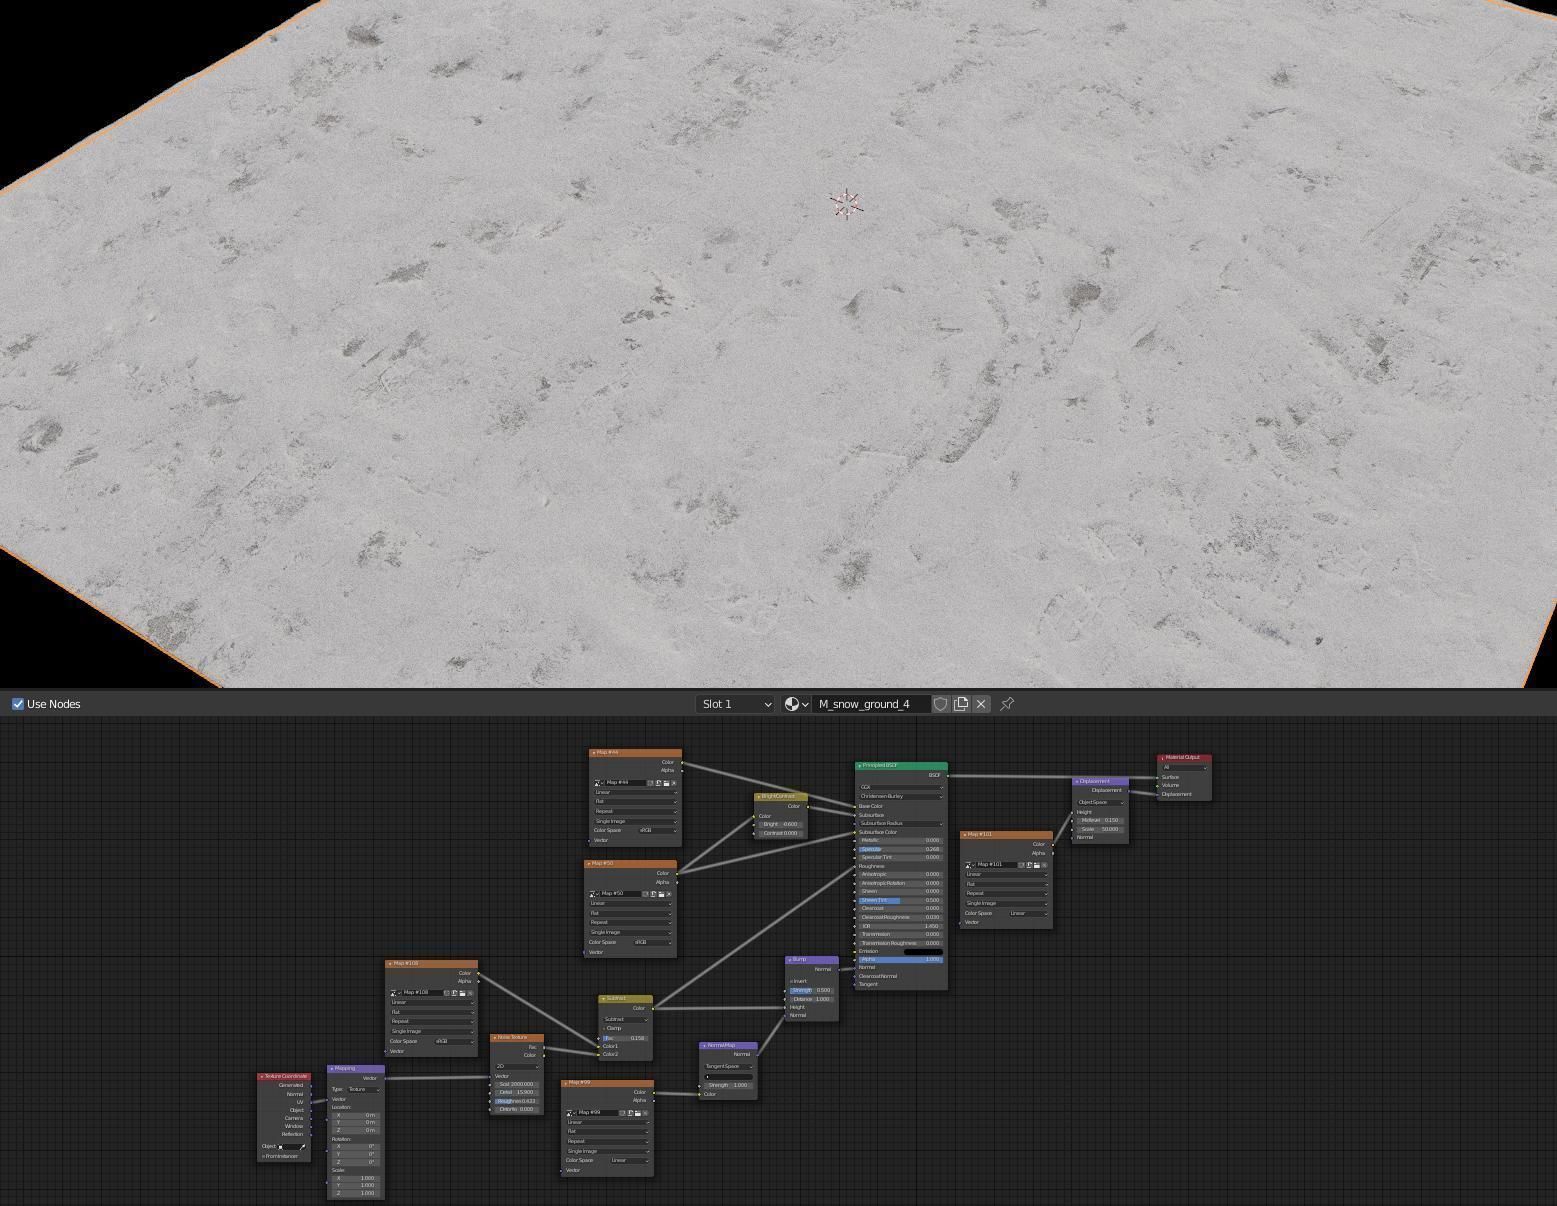The image size is (1557, 1206).
Task: Click Contrast field in BrightContrast node
Action: [x=780, y=833]
